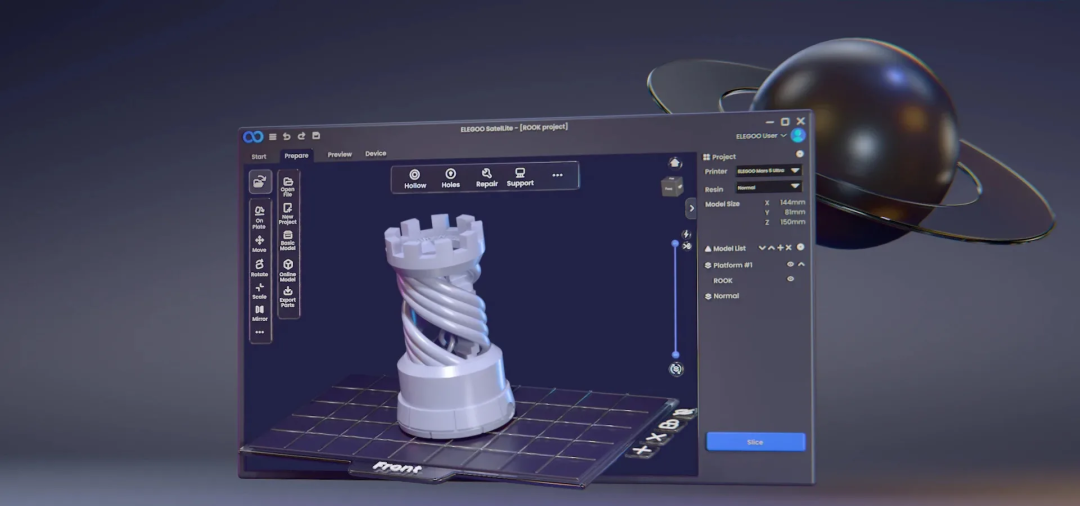Open more tools ellipsis in left toolbar
The height and width of the screenshot is (506, 1080).
click(x=260, y=333)
